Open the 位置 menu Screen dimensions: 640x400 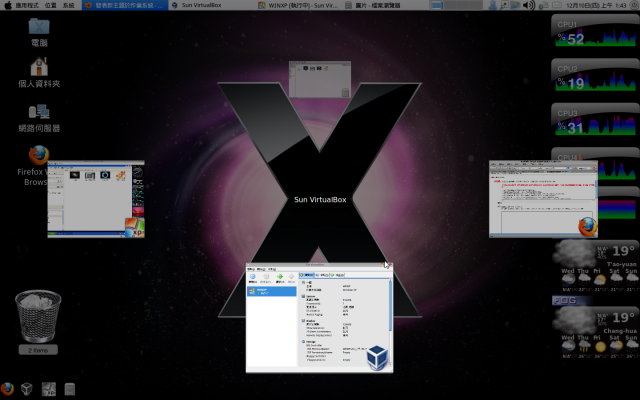[x=51, y=5]
